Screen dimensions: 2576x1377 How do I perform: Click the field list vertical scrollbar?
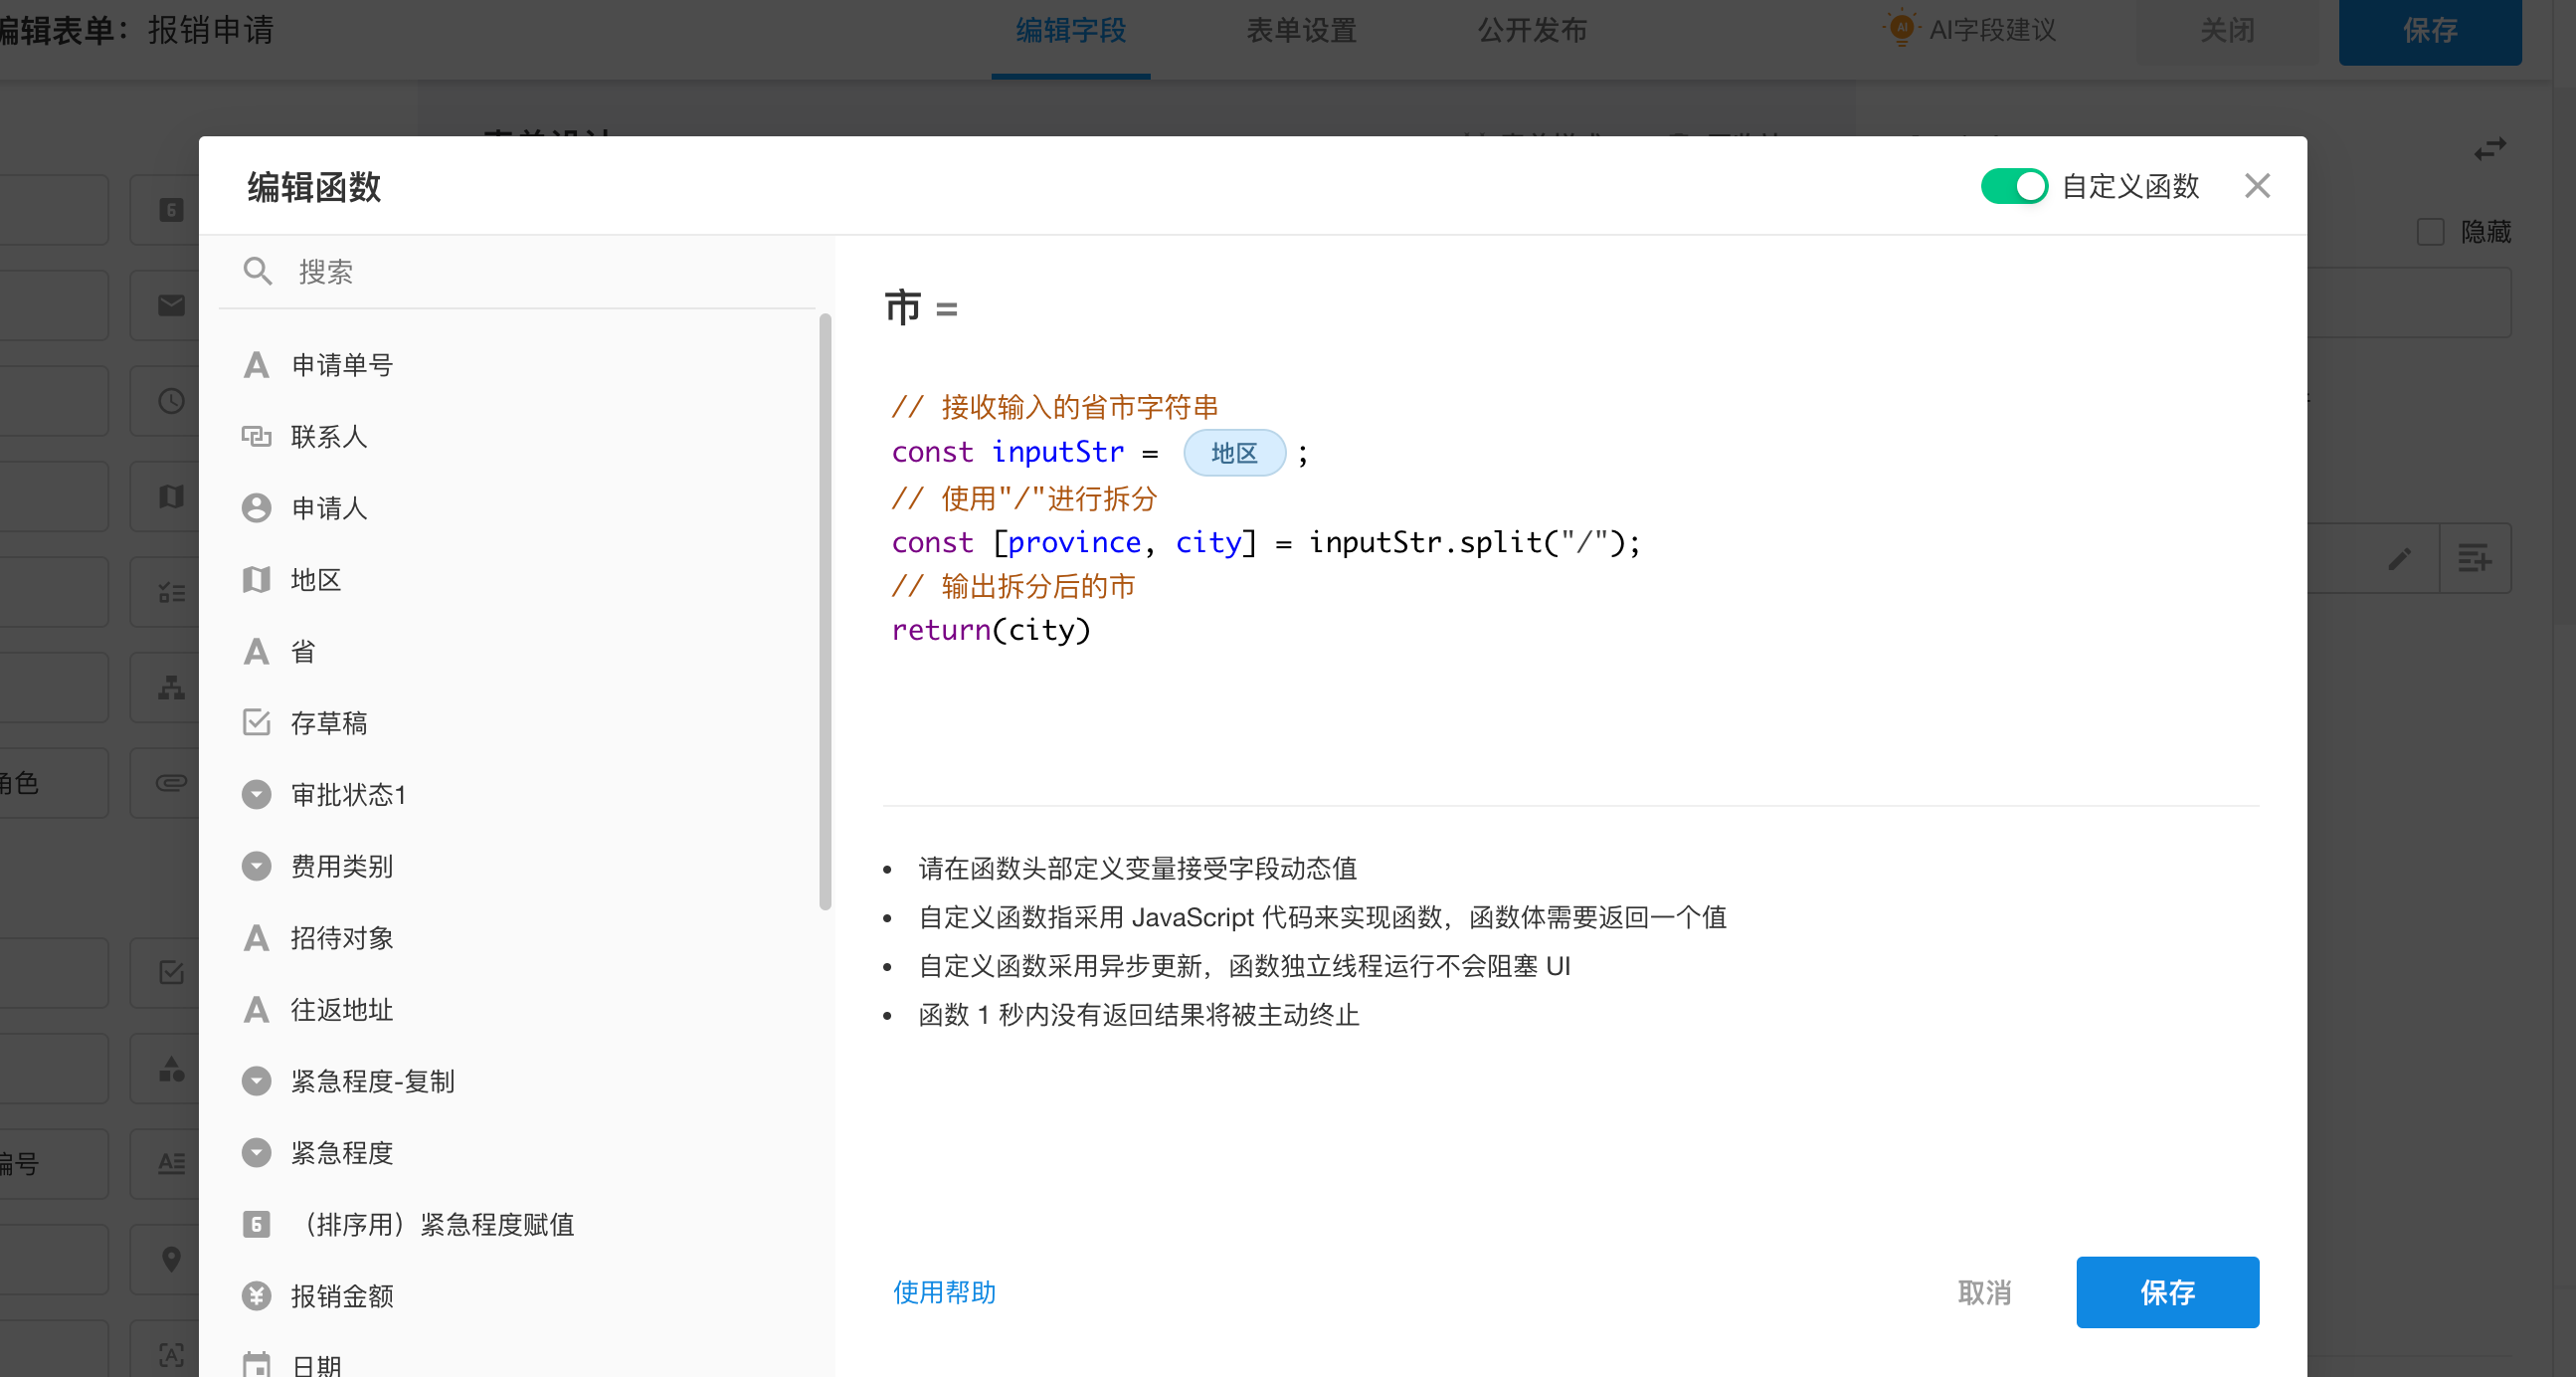825,611
